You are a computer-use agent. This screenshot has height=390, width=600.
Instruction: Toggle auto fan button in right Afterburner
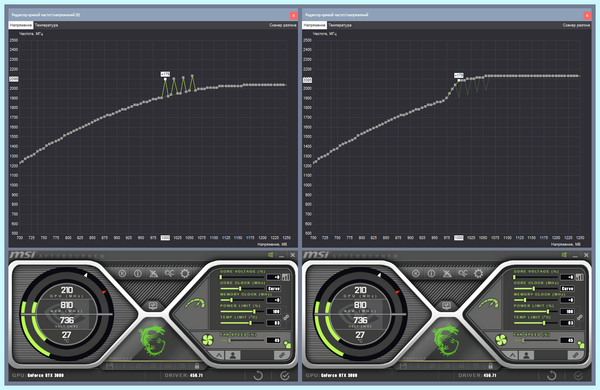pos(512,355)
